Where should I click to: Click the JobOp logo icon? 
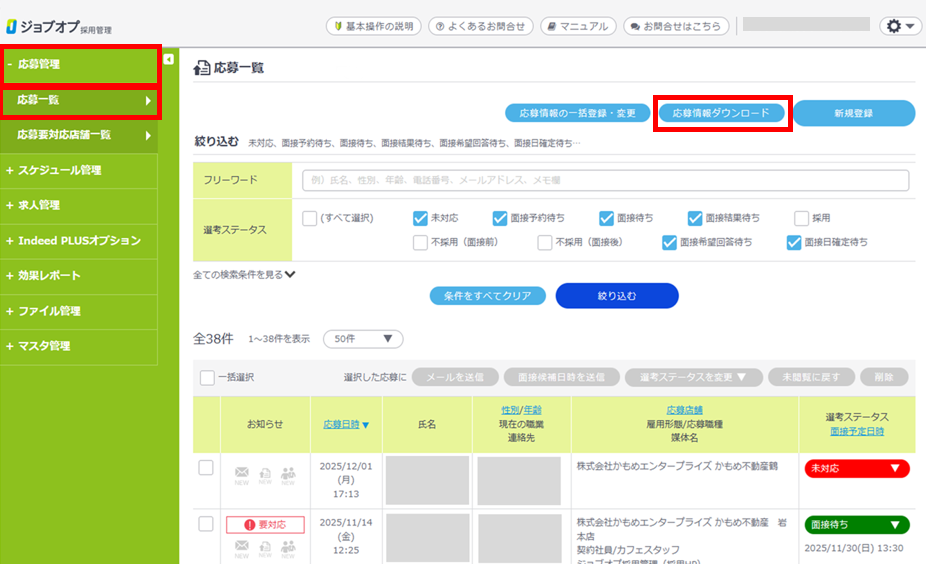pyautogui.click(x=11, y=26)
